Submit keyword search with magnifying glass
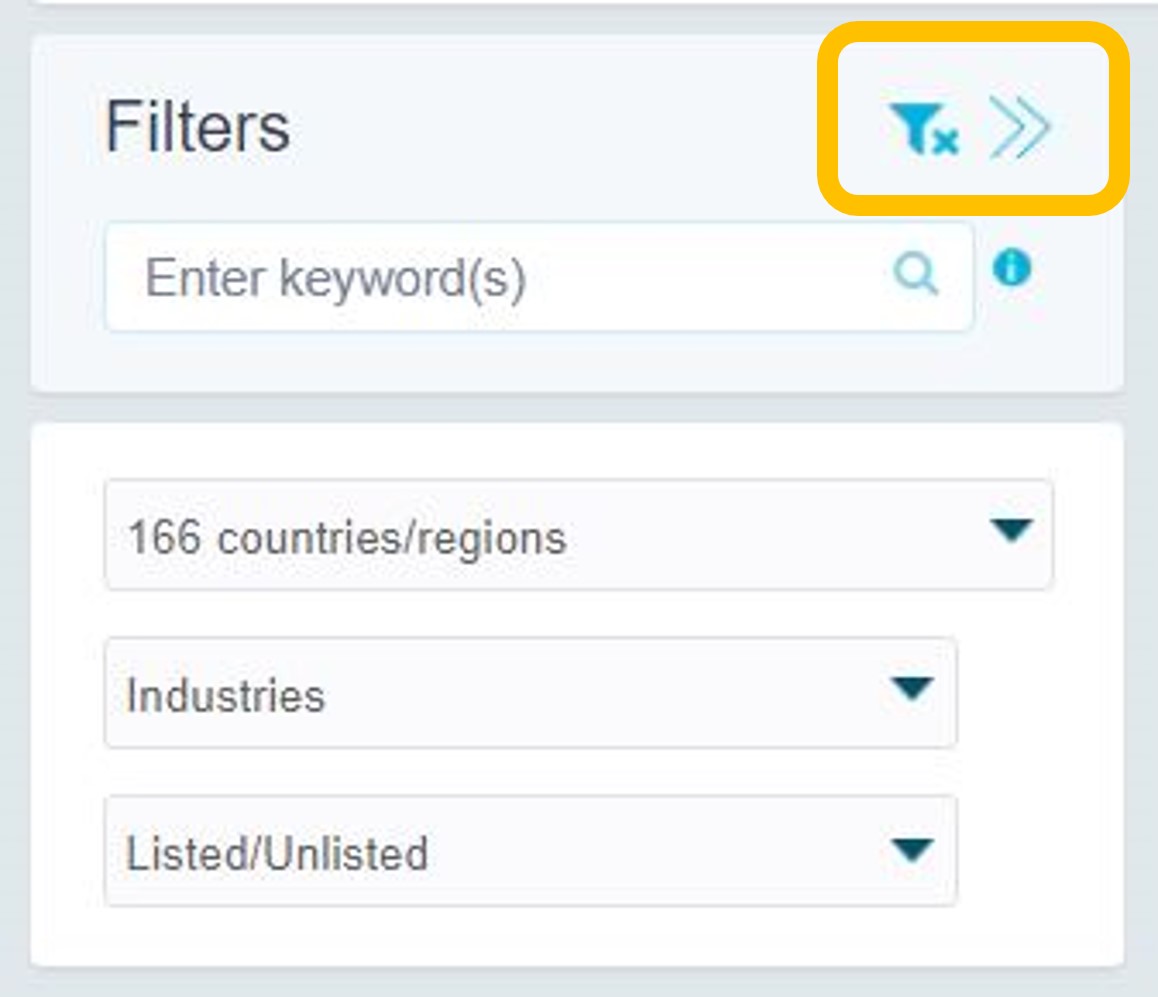 [x=916, y=272]
